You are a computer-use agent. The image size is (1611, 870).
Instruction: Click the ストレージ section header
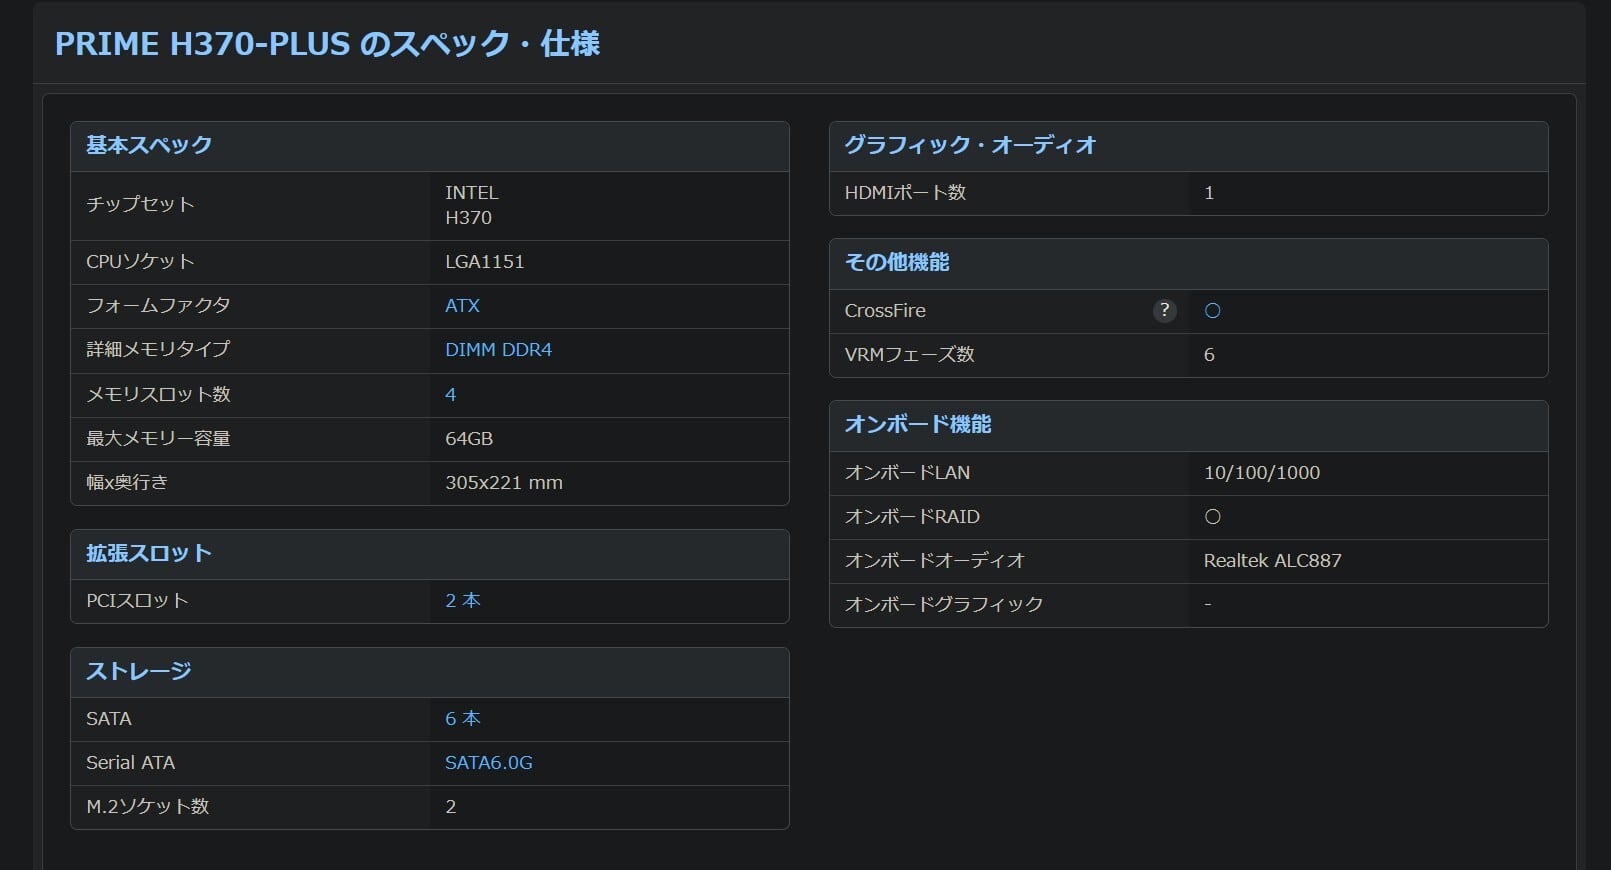pyautogui.click(x=139, y=671)
